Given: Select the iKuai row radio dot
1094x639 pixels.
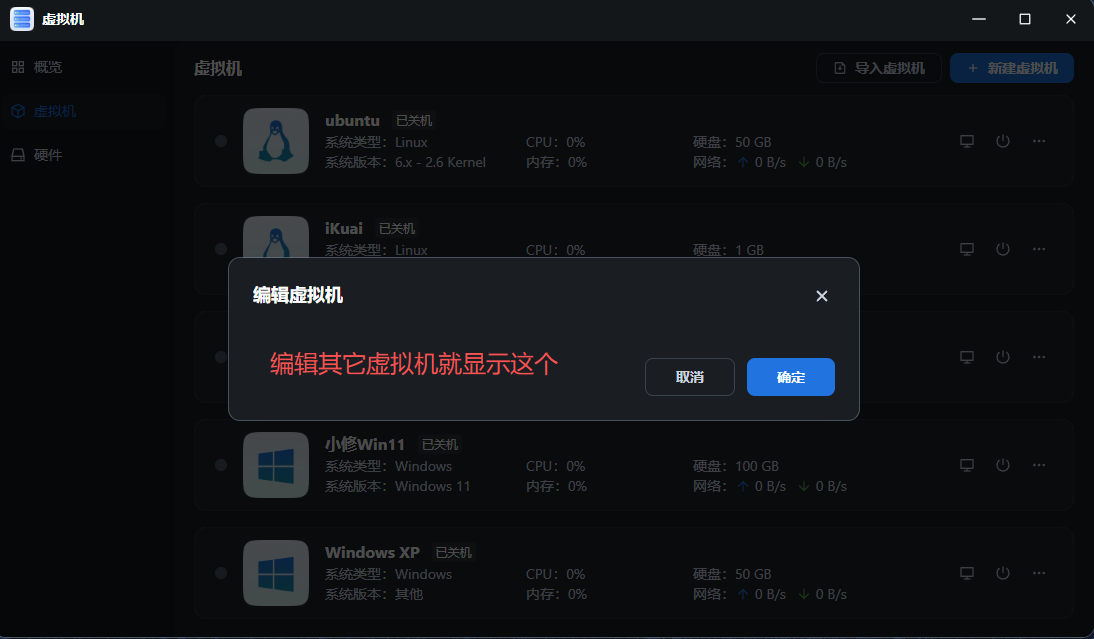Looking at the screenshot, I should tap(221, 249).
